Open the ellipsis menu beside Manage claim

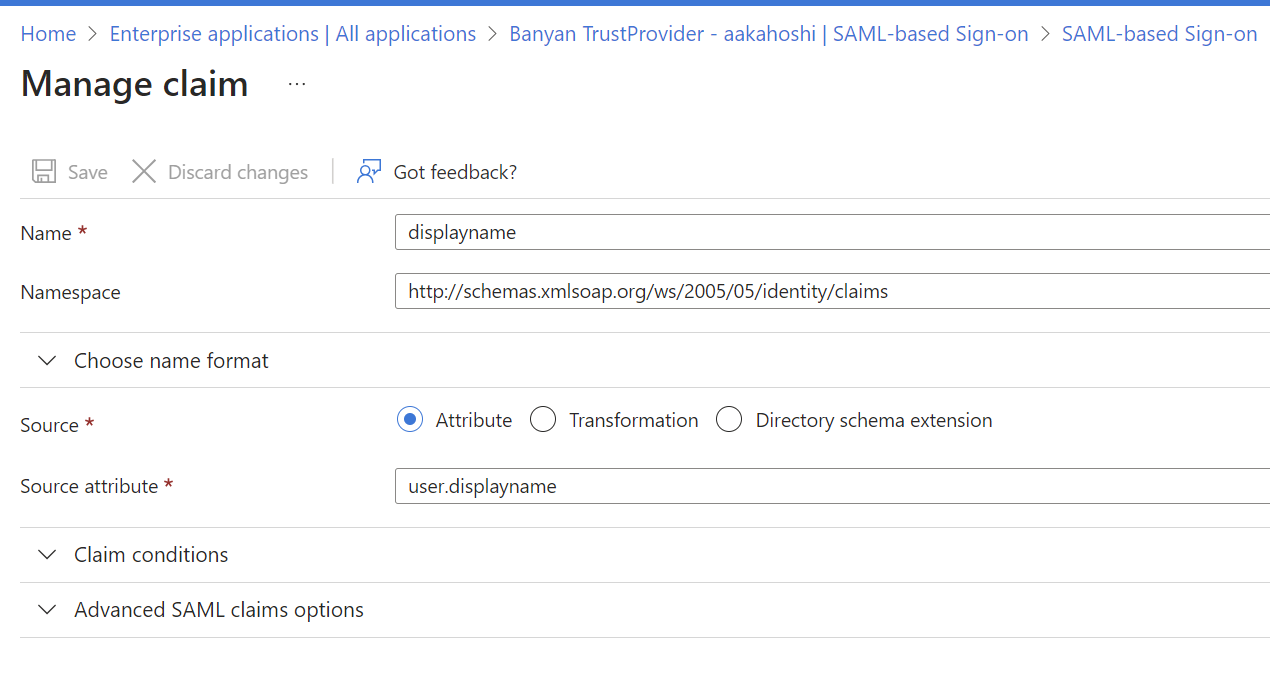[x=297, y=85]
